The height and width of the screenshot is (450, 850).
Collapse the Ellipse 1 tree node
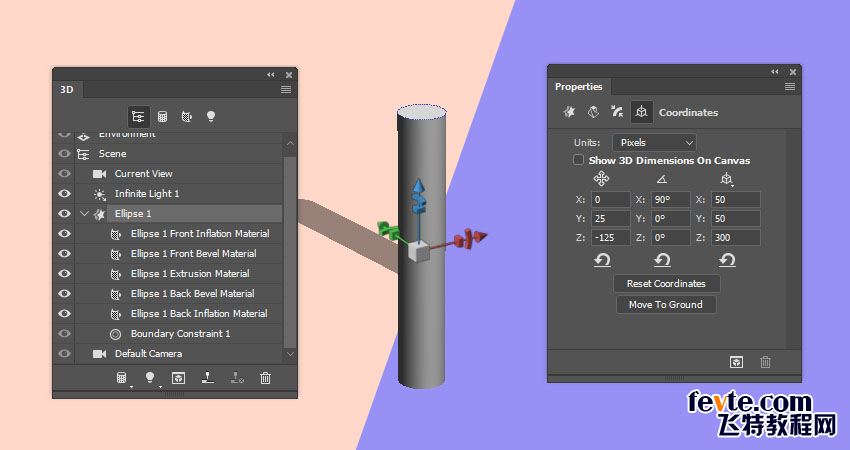pyautogui.click(x=84, y=214)
